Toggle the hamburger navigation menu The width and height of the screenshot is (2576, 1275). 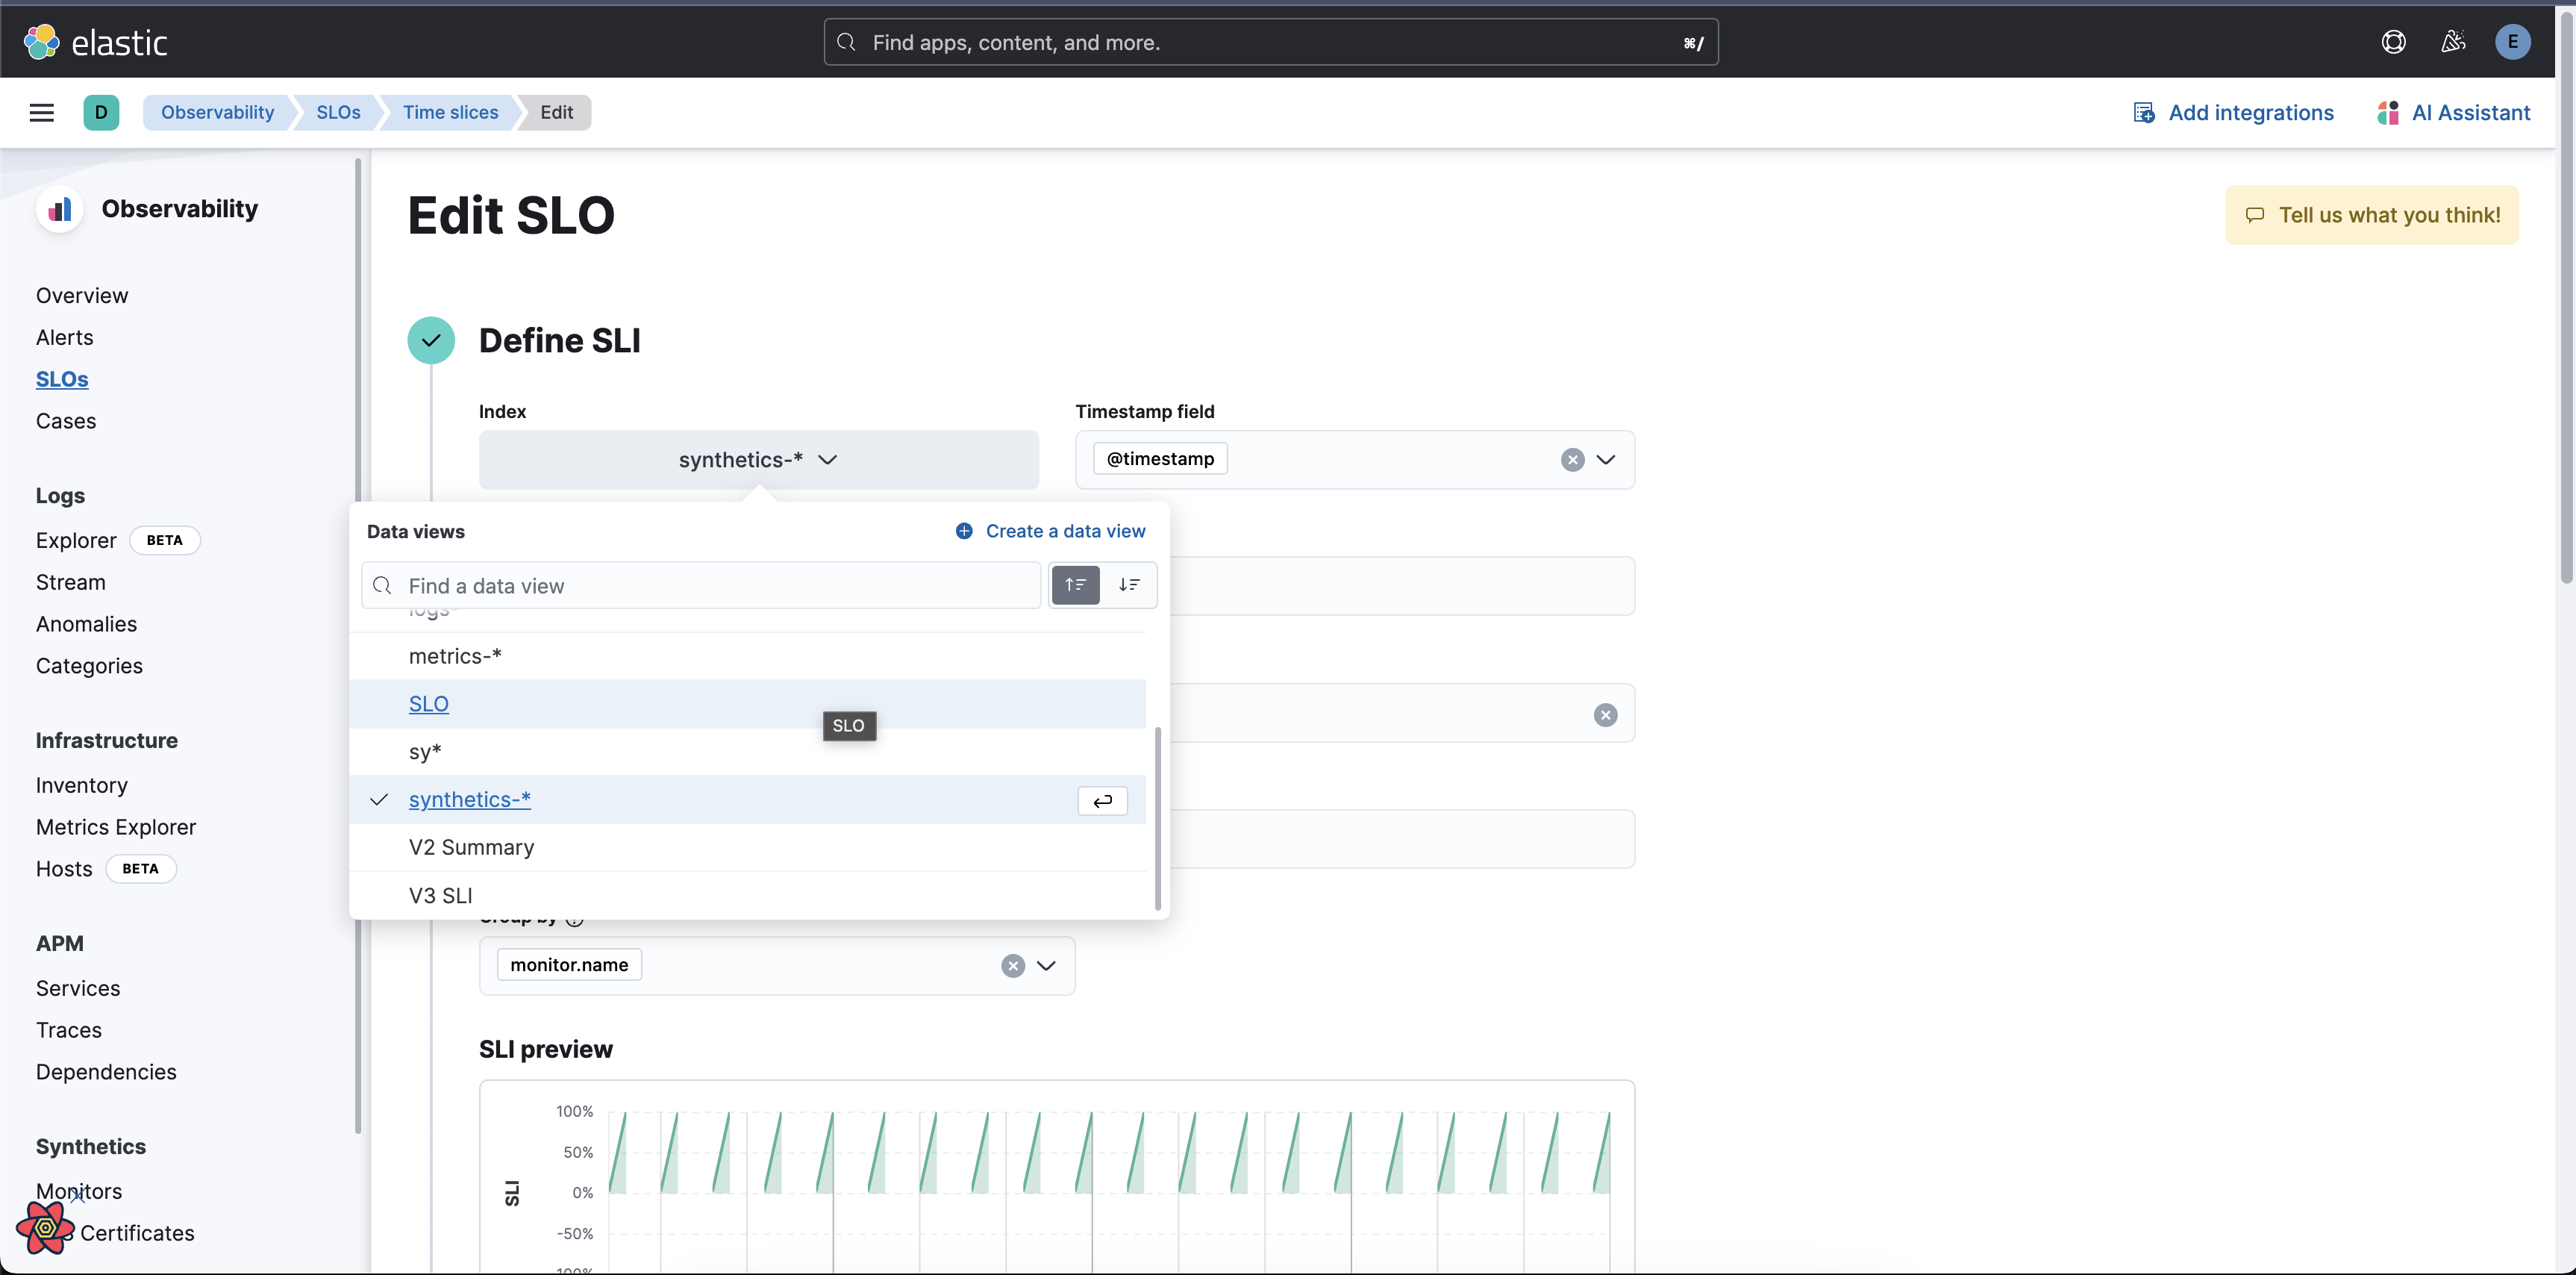pyautogui.click(x=42, y=113)
